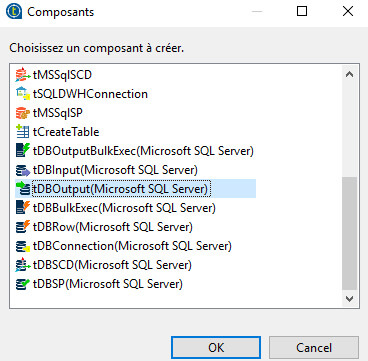Choose tDBConnection(Microsoft SQL Server)
Screen dimensions: 368x361
132,246
